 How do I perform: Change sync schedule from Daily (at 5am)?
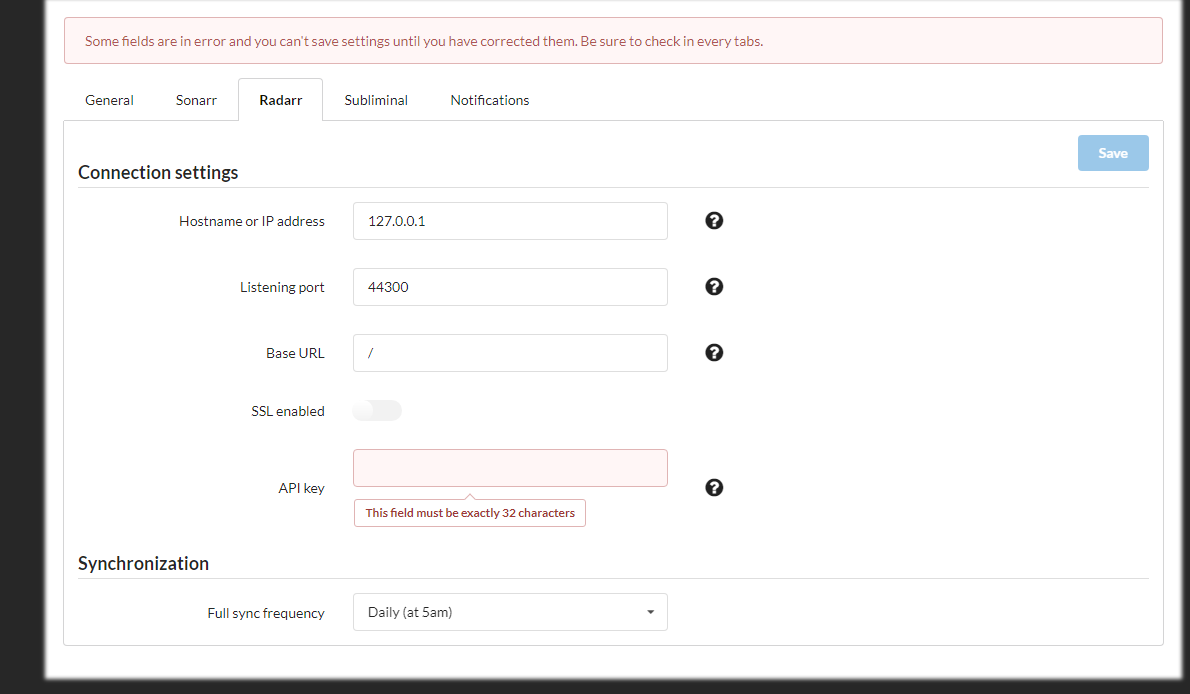point(510,611)
